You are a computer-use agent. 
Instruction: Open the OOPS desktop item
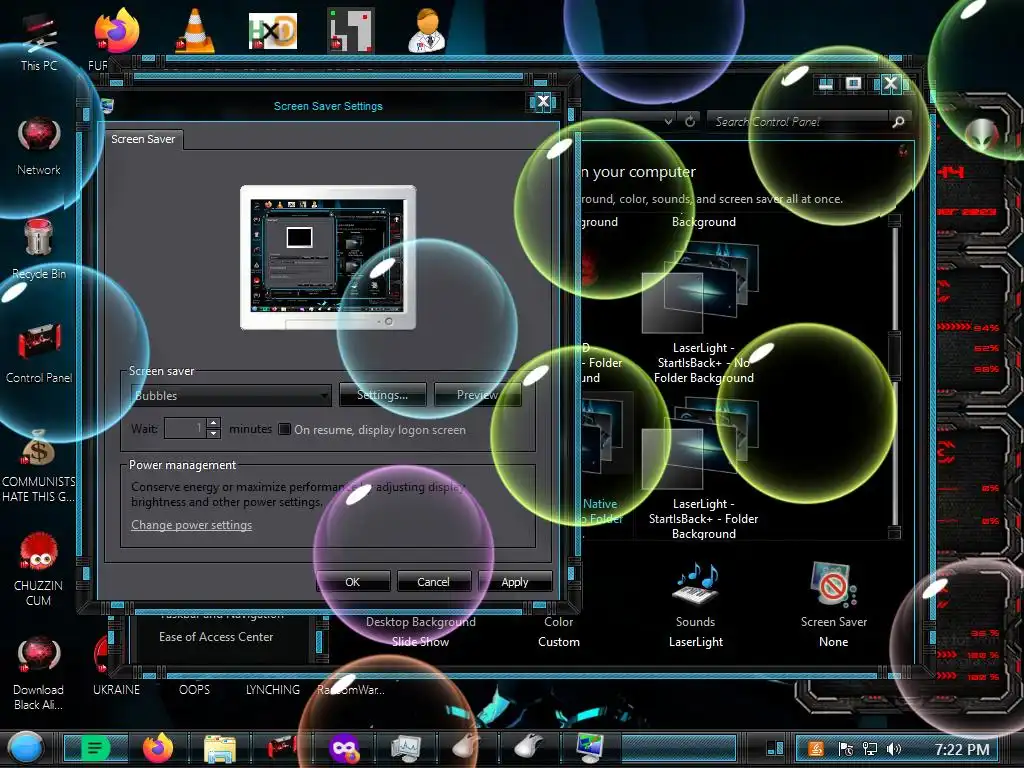pos(195,690)
